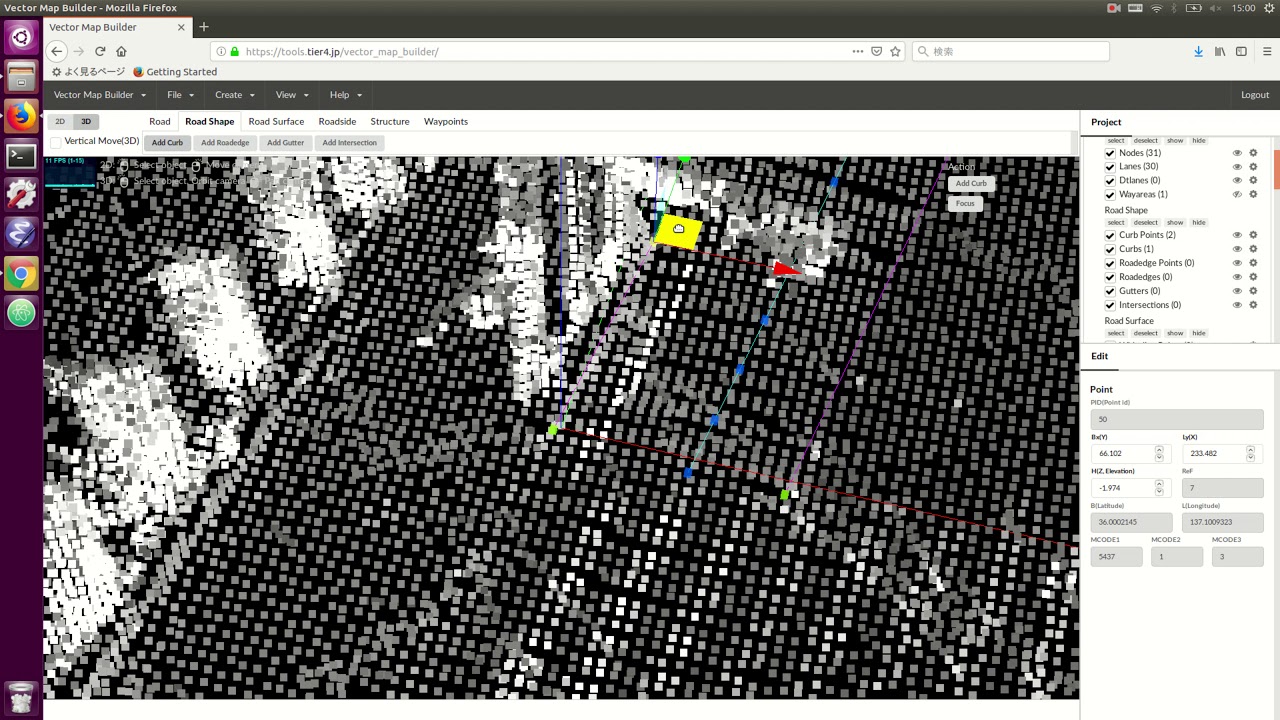Uncheck the Lanes (30) checkbox
This screenshot has width=1280, height=720.
(x=1110, y=167)
